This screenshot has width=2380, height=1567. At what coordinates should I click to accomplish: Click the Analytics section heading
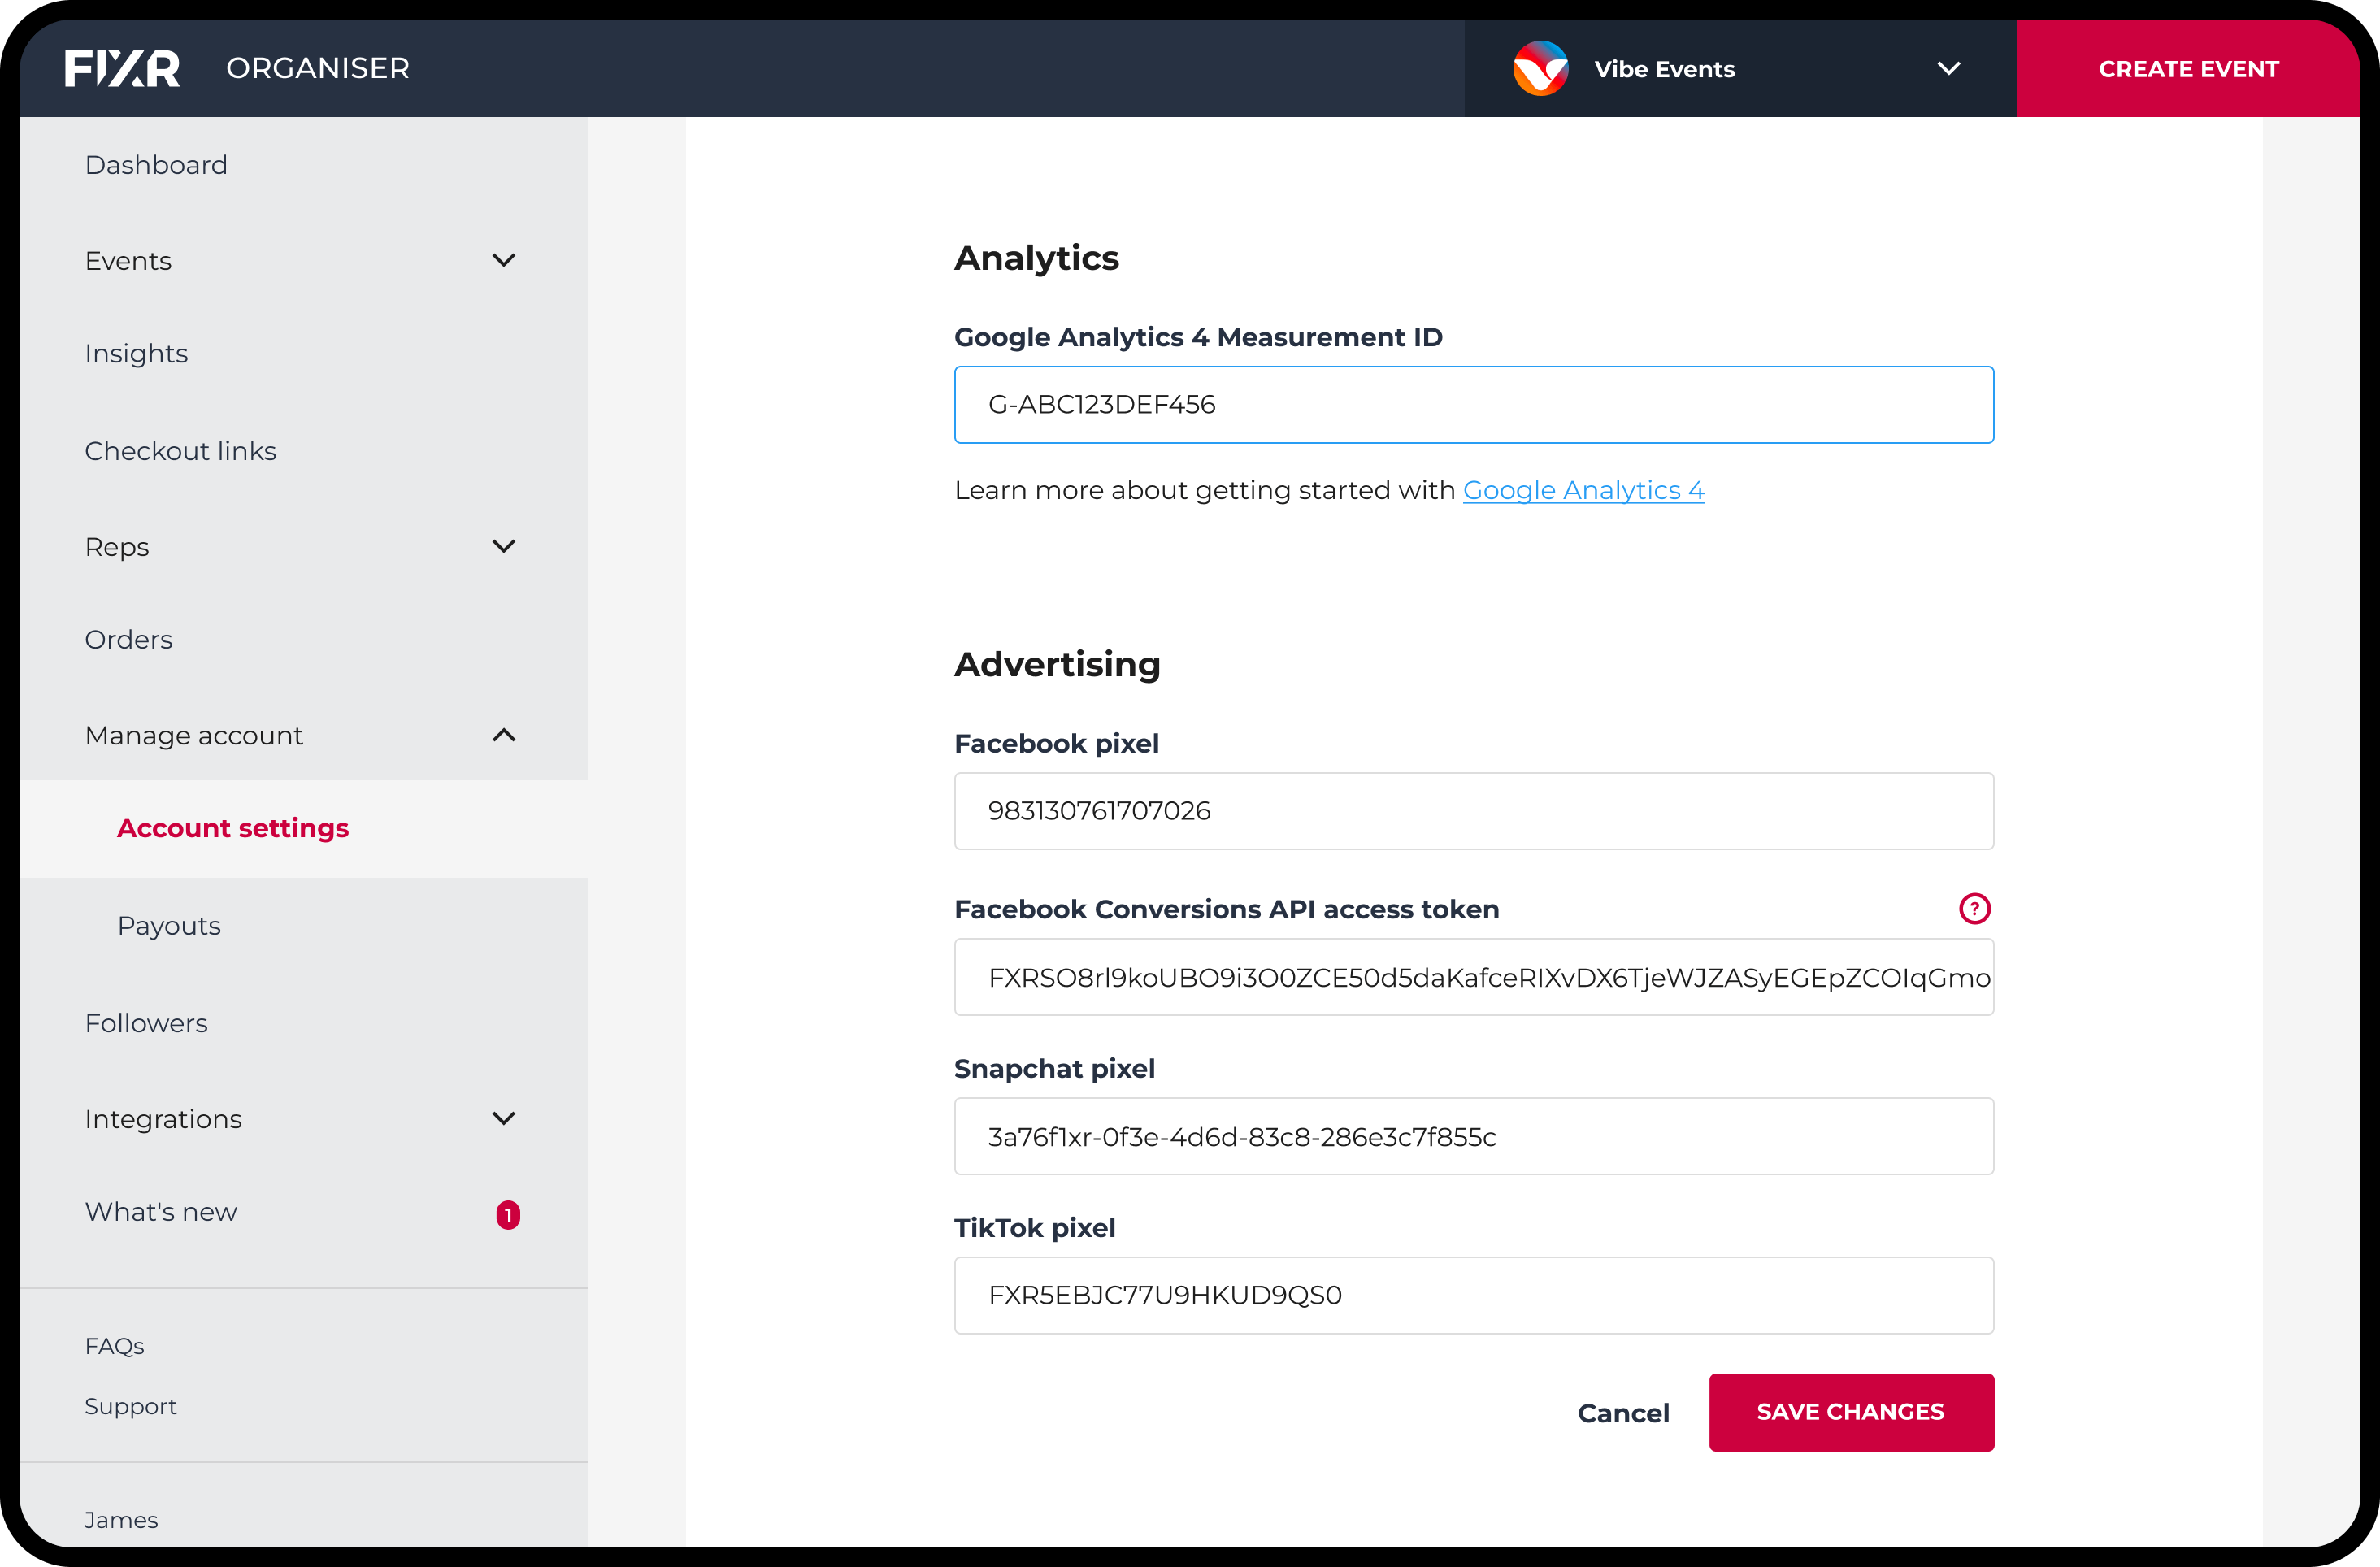click(x=1036, y=258)
